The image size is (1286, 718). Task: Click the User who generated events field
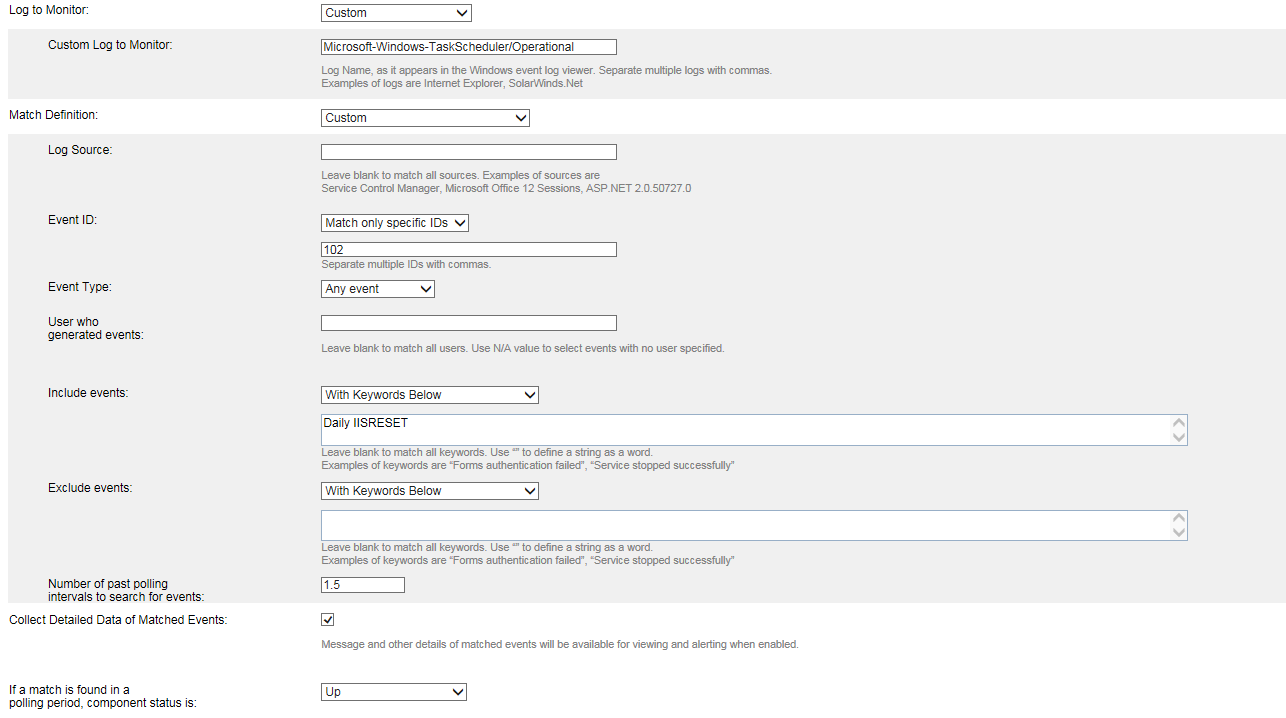coord(469,323)
